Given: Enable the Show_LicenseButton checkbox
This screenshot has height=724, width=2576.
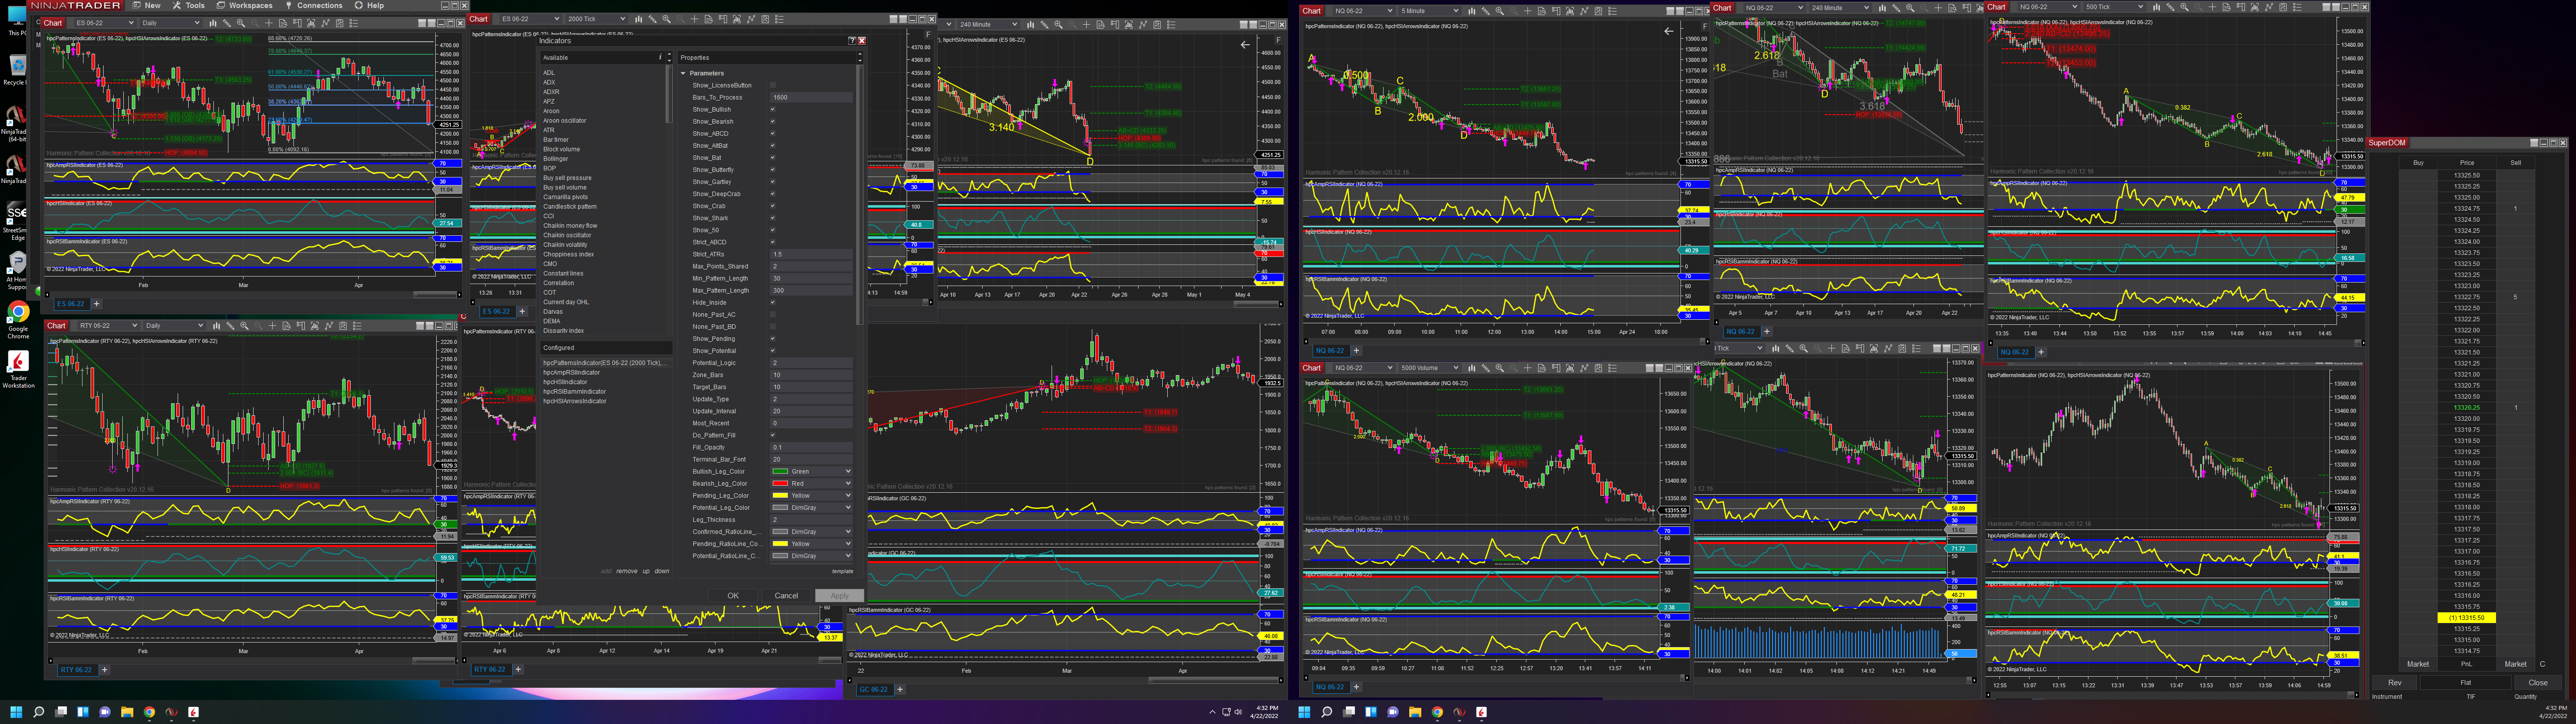Looking at the screenshot, I should click(x=772, y=85).
